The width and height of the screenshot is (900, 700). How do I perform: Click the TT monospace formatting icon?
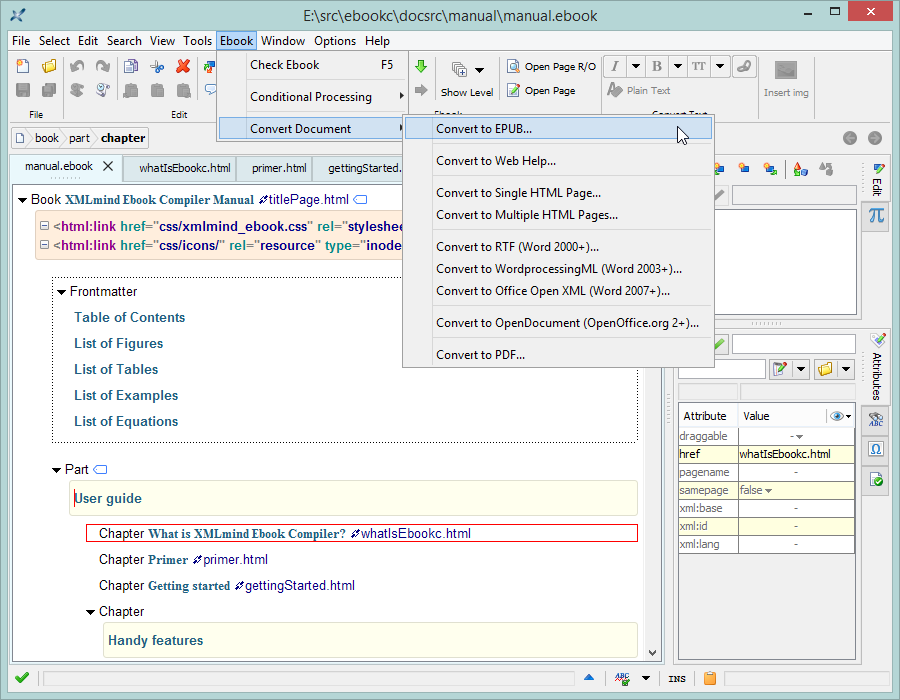[699, 66]
